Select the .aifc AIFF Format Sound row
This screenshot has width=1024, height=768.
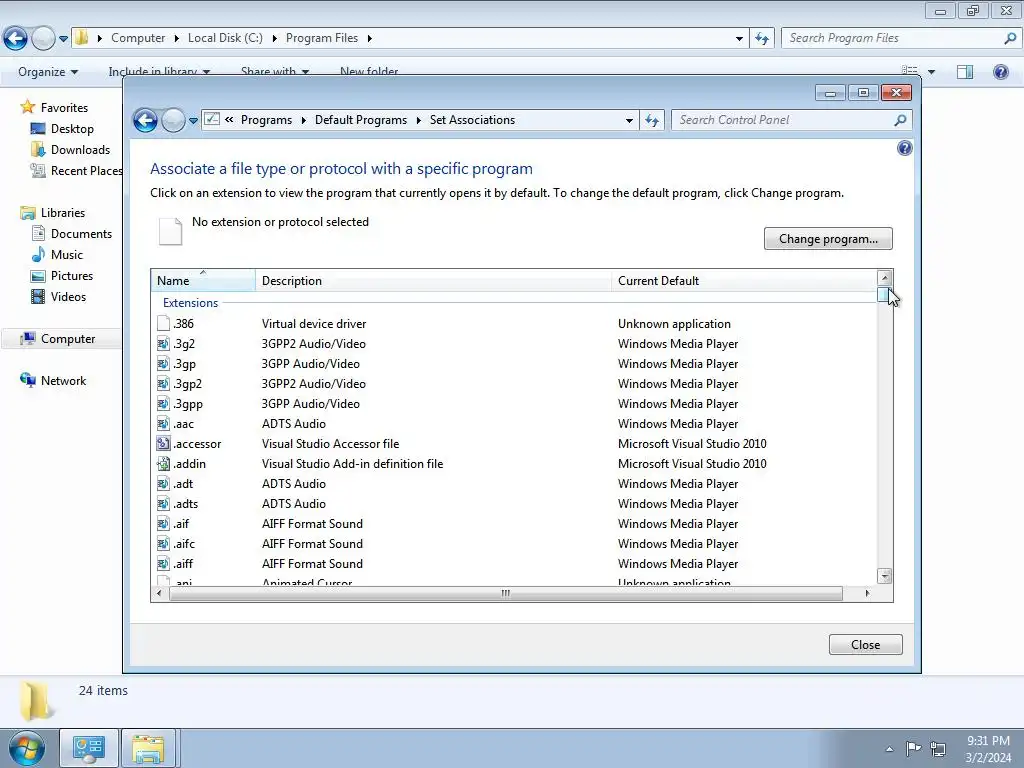[513, 544]
